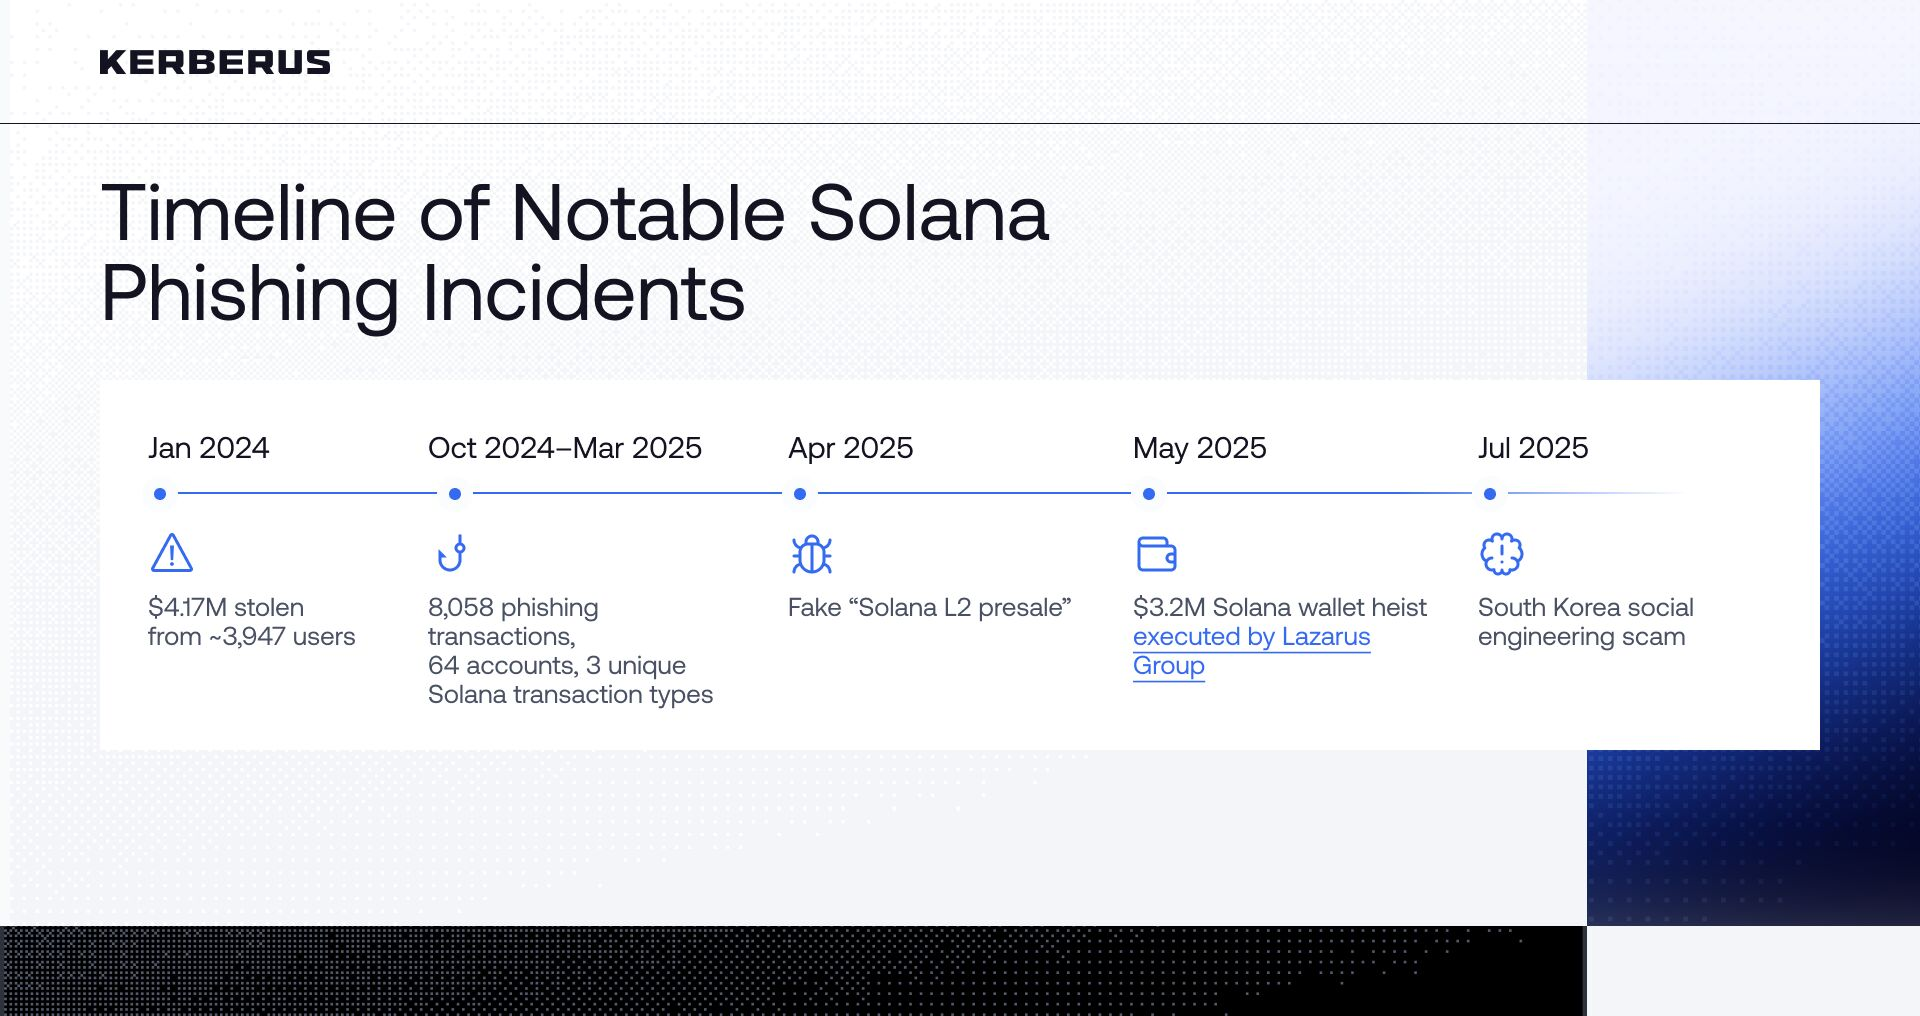Click the May 2025 date label
The image size is (1920, 1016).
click(1199, 448)
